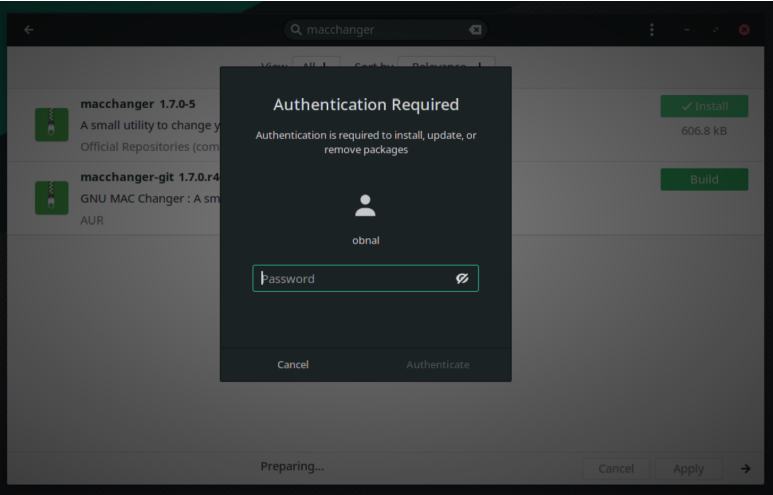Click the GNU MAC Changer description

(150, 199)
